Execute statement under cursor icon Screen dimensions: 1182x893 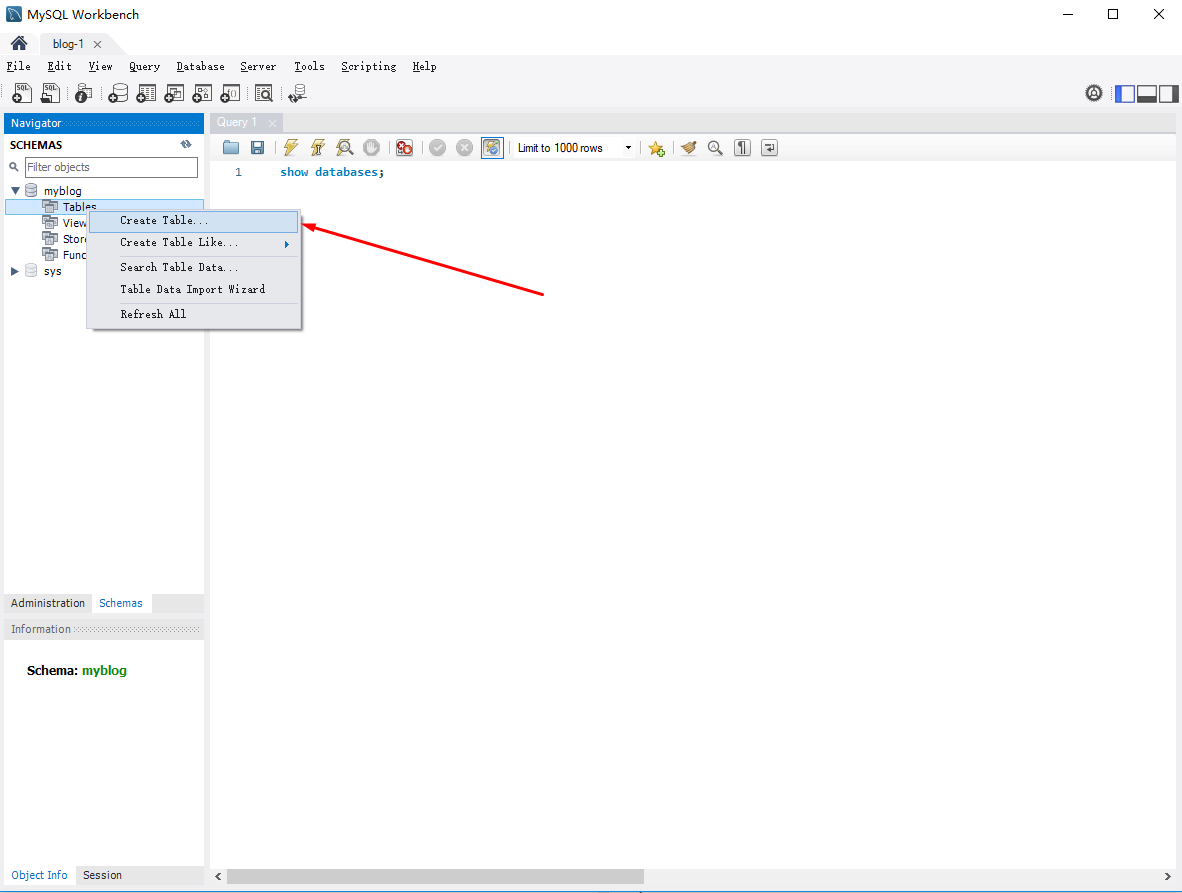[x=318, y=148]
